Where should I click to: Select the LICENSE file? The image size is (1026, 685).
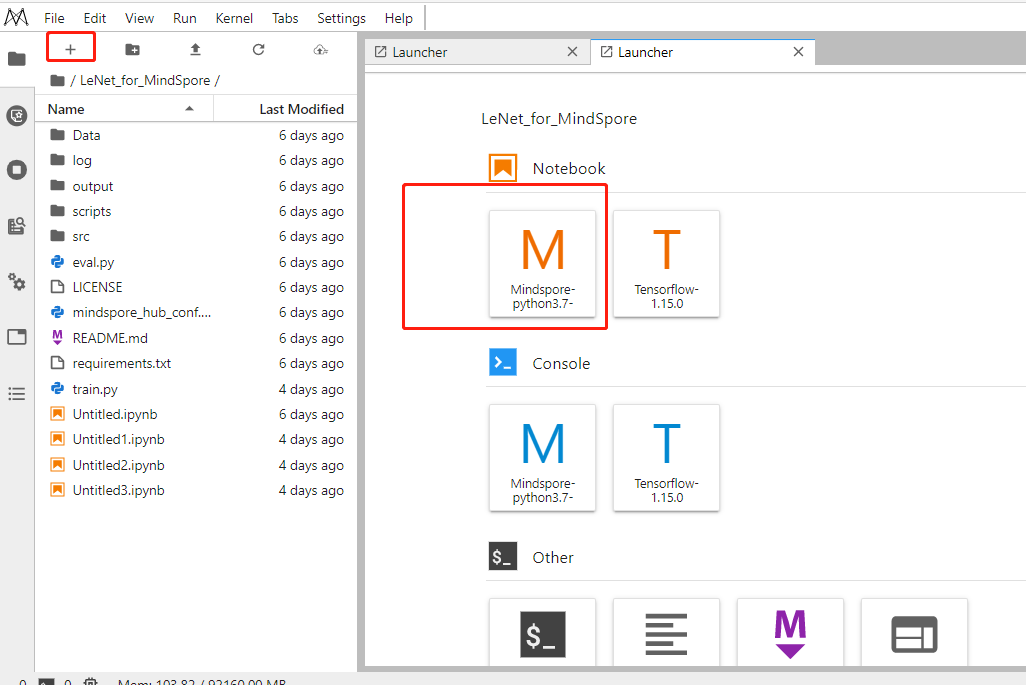click(196, 287)
